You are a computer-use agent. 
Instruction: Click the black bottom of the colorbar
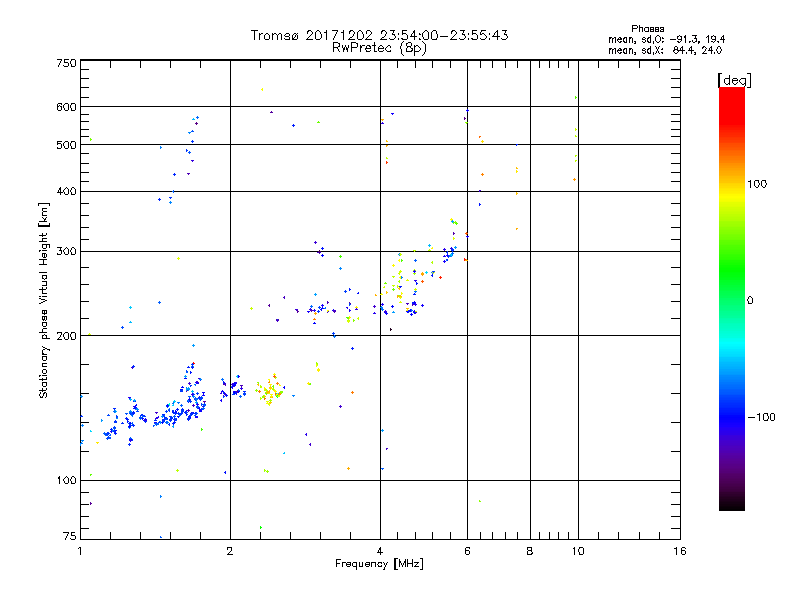coord(732,504)
